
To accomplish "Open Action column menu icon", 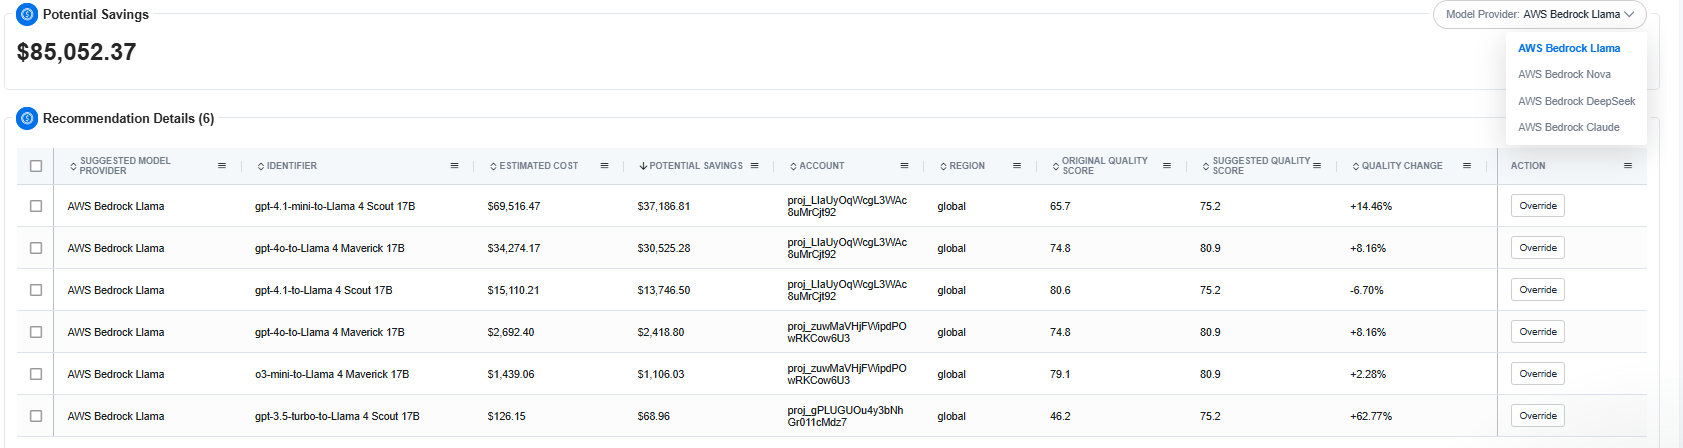I will pos(1628,166).
